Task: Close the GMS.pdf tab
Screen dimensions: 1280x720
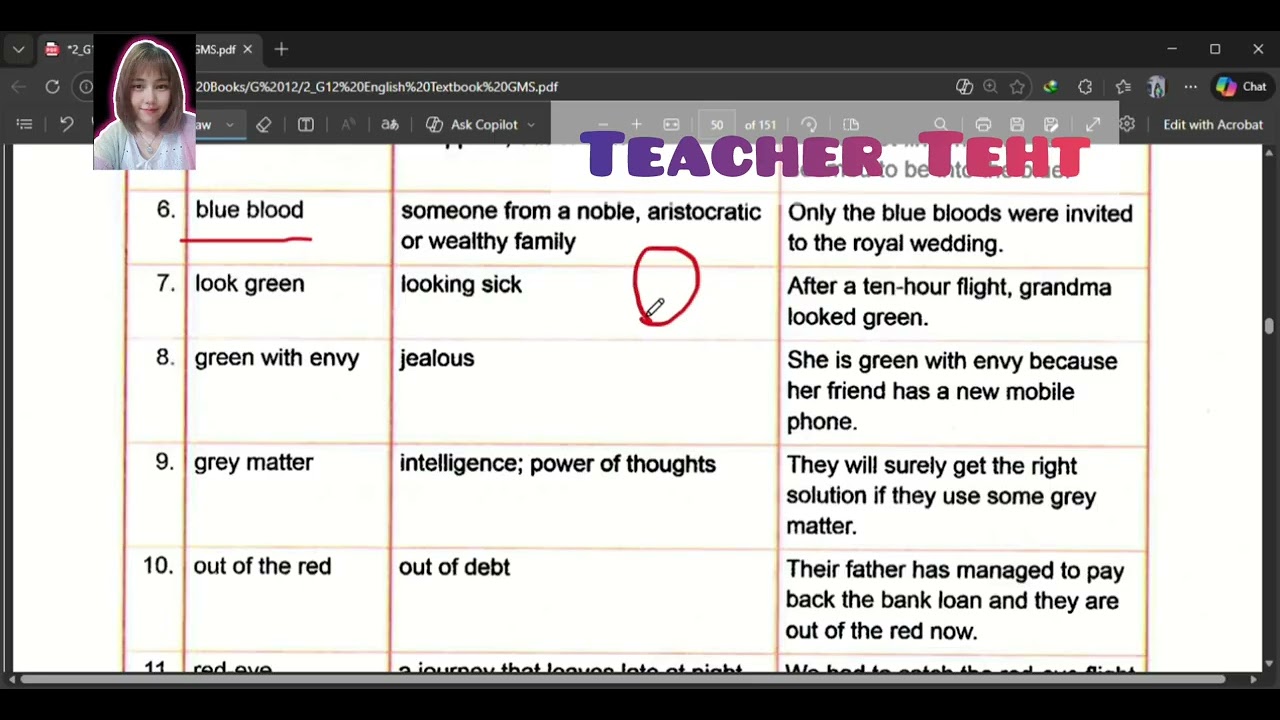Action: (248, 49)
